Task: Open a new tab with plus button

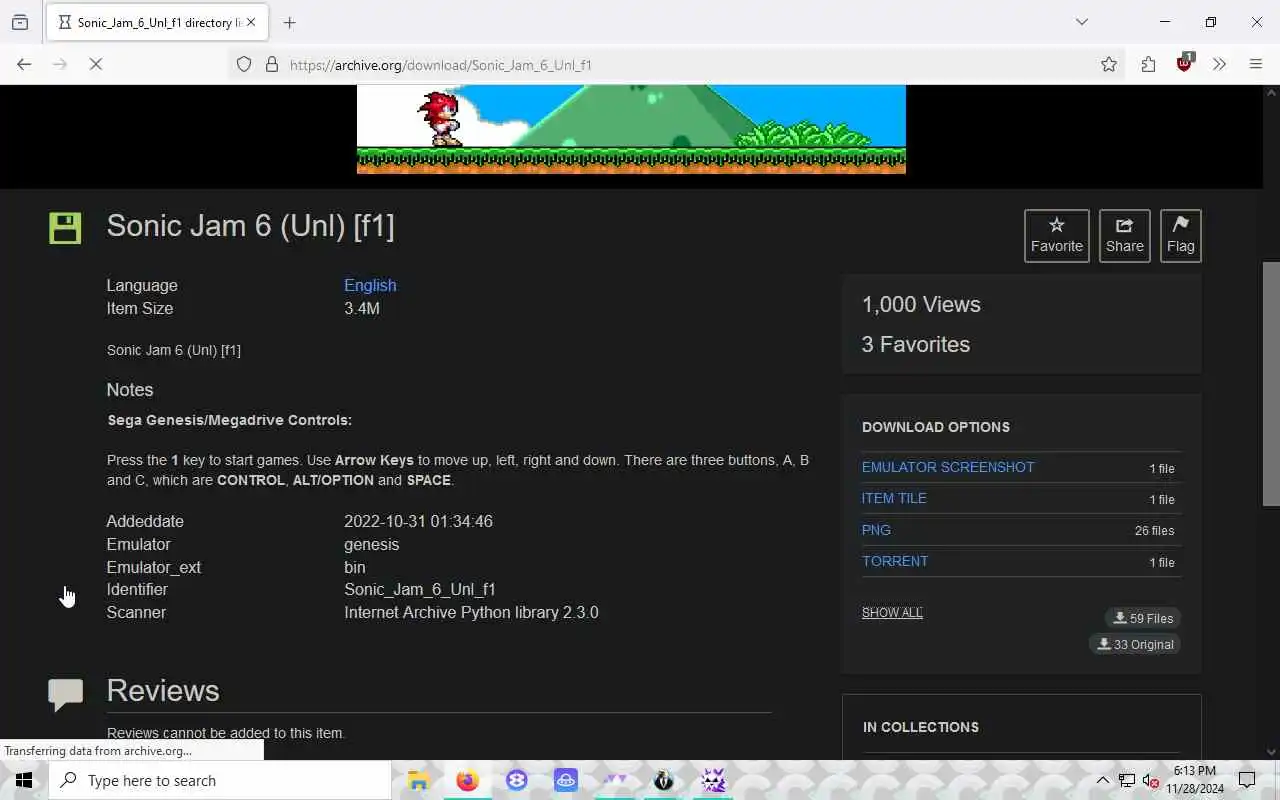Action: tap(290, 22)
